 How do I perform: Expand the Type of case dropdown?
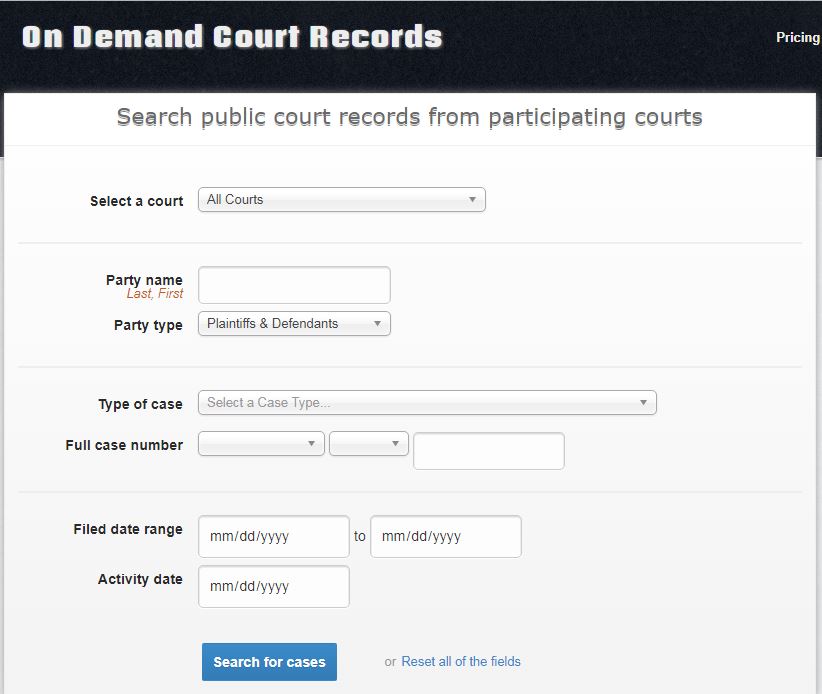(427, 403)
